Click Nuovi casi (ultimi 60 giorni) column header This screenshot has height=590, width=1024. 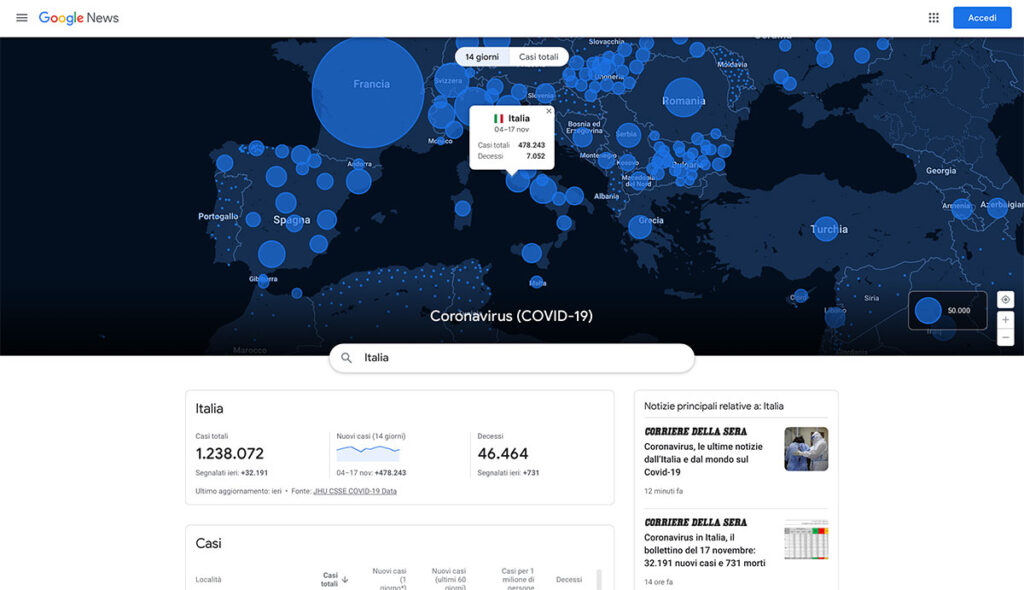pyautogui.click(x=449, y=580)
